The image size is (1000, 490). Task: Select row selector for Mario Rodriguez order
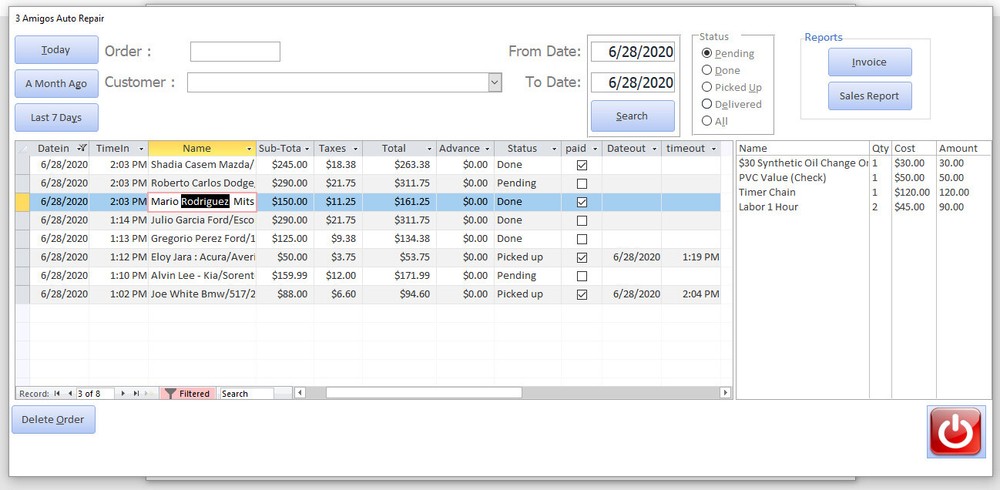click(22, 202)
